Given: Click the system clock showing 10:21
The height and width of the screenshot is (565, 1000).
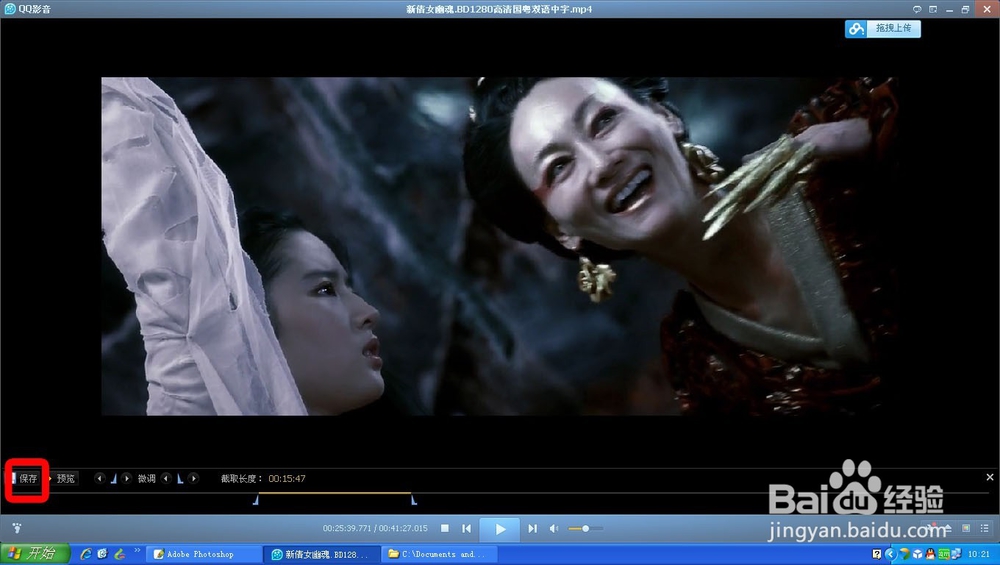Looking at the screenshot, I should point(979,554).
